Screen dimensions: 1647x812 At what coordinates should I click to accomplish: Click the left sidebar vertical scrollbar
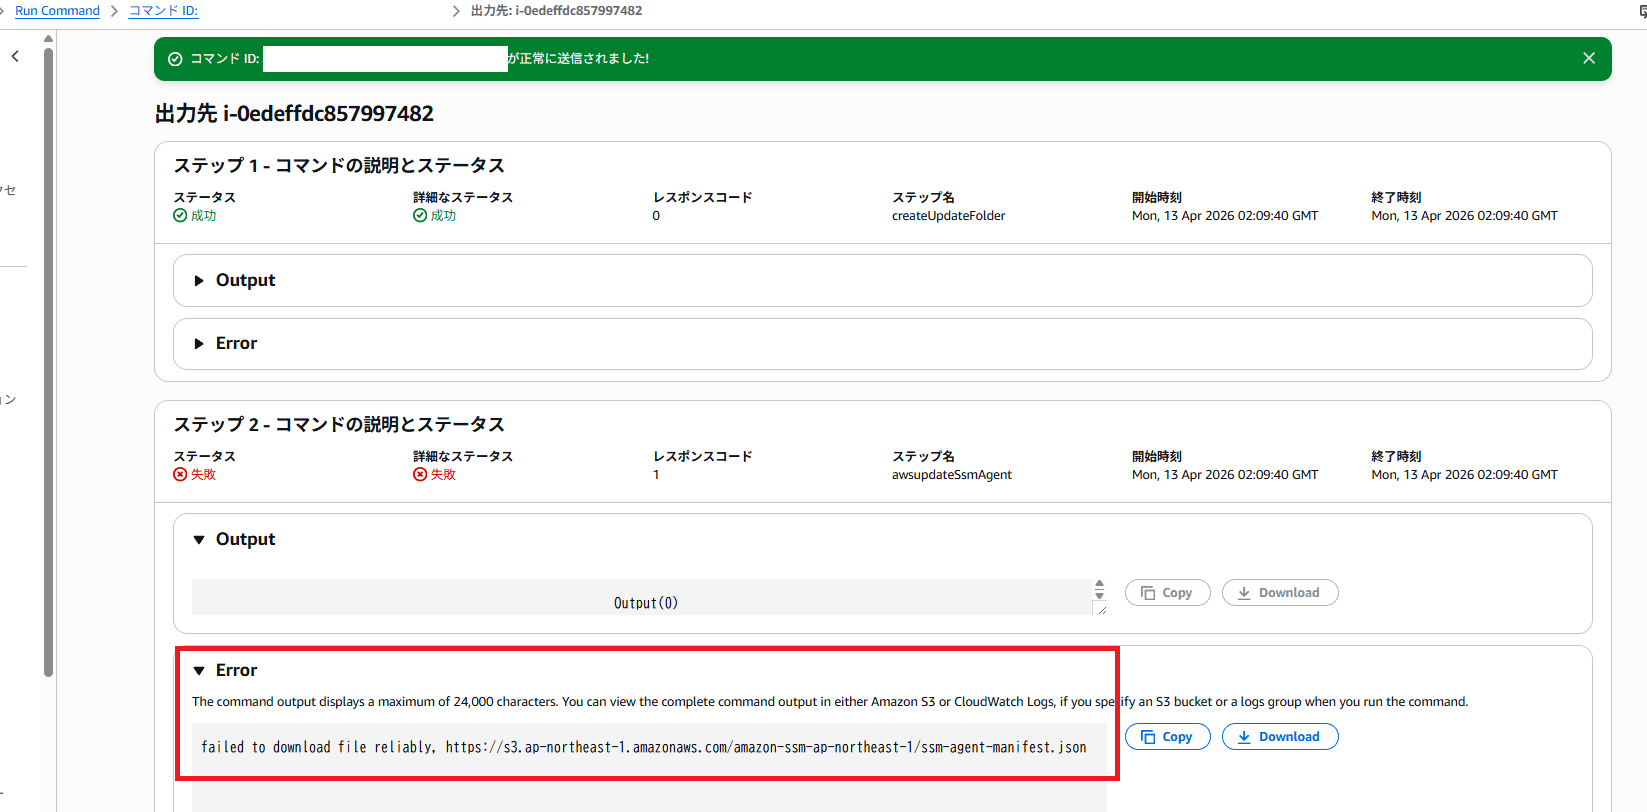(x=48, y=360)
